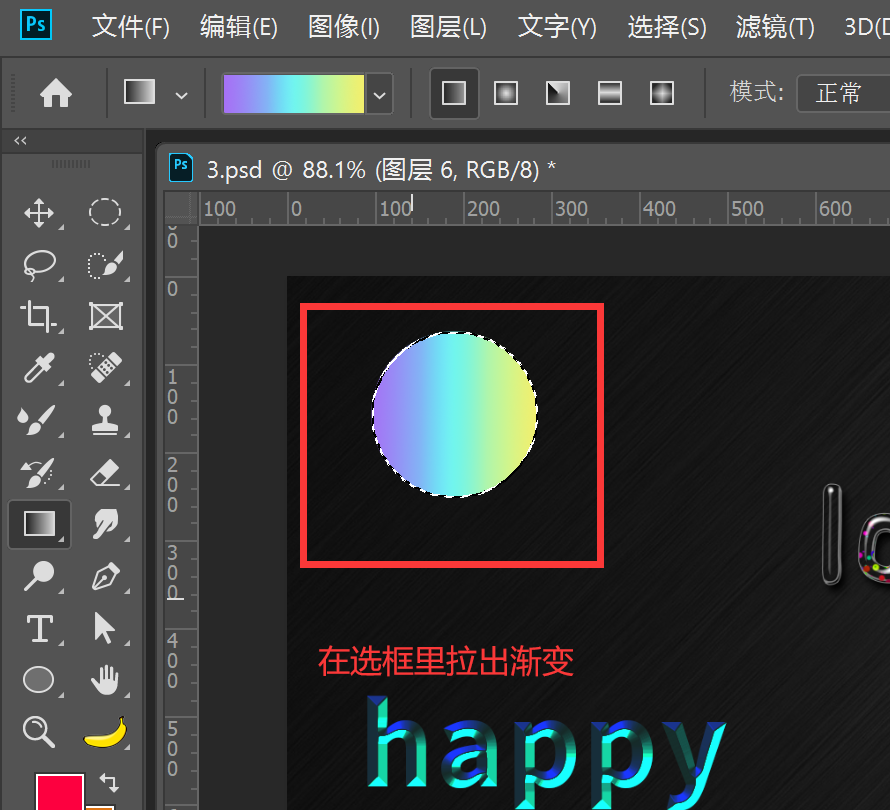The image size is (890, 810).
Task: Click the Photoshop logo icon
Action: [36, 24]
